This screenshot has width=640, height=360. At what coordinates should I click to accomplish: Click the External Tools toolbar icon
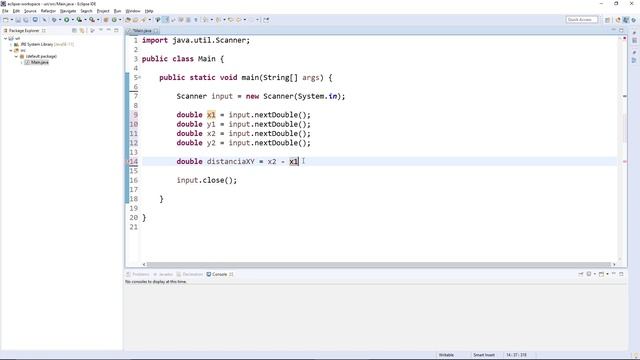(92, 20)
